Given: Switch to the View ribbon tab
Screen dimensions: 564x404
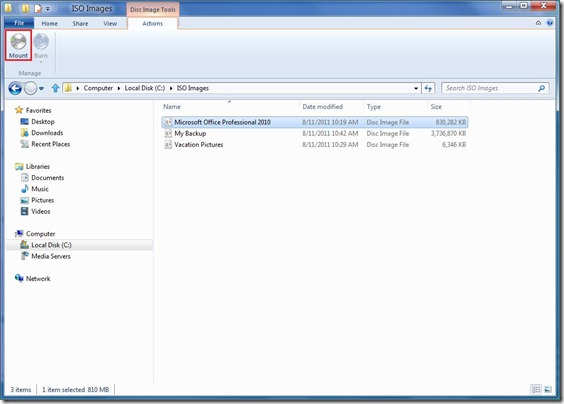Looking at the screenshot, I should [110, 23].
